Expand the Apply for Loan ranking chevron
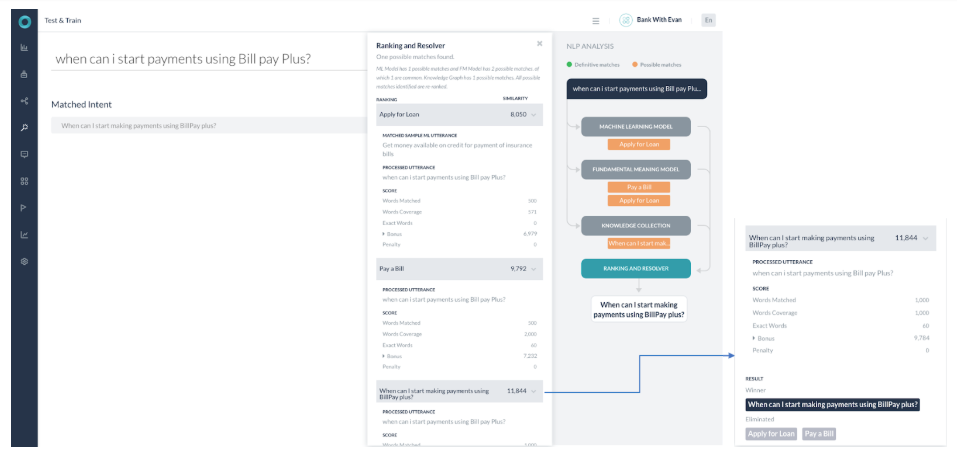 point(533,115)
